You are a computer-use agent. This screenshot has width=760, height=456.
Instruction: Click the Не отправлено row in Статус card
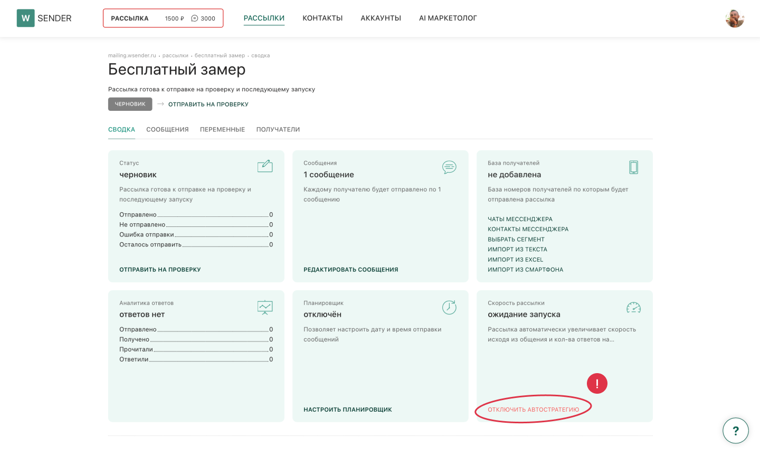(x=196, y=225)
